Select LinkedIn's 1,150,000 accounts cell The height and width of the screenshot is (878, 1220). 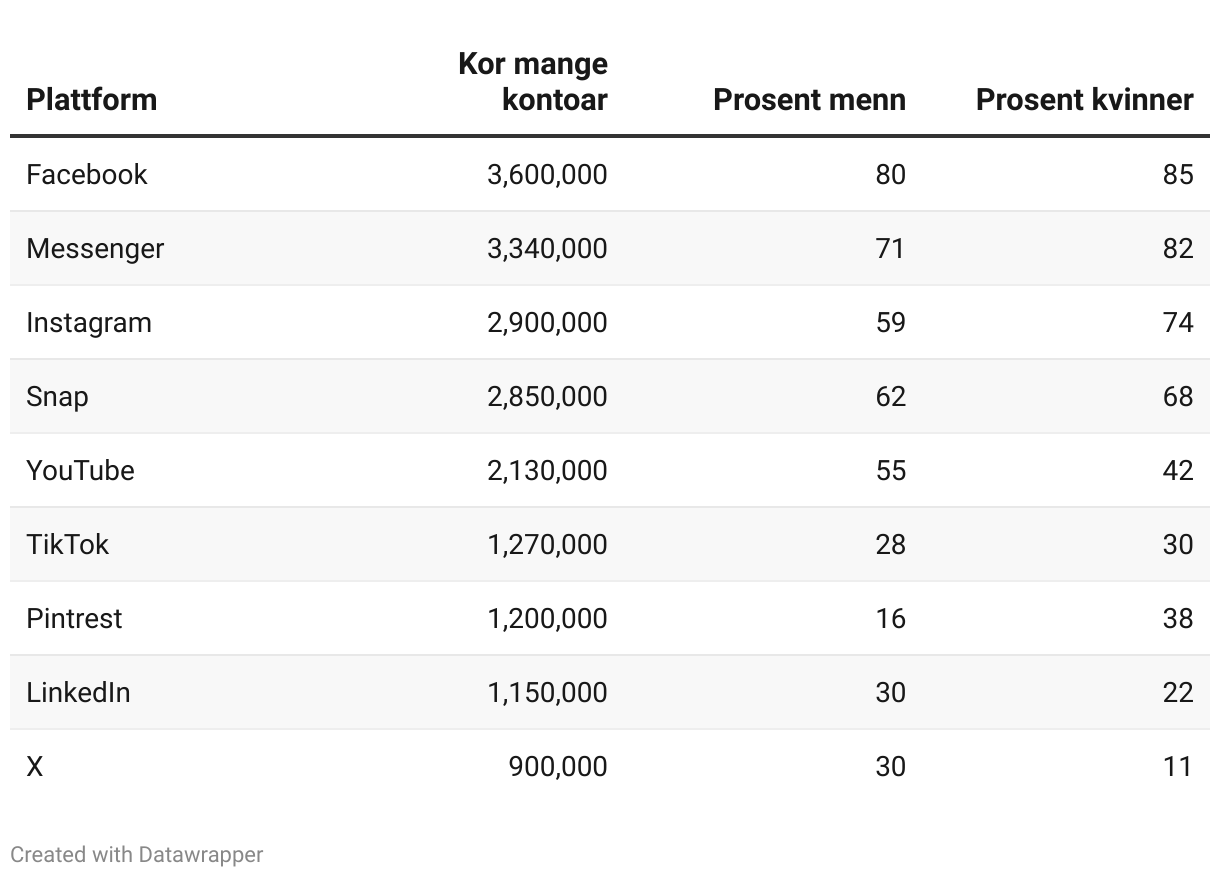click(547, 693)
